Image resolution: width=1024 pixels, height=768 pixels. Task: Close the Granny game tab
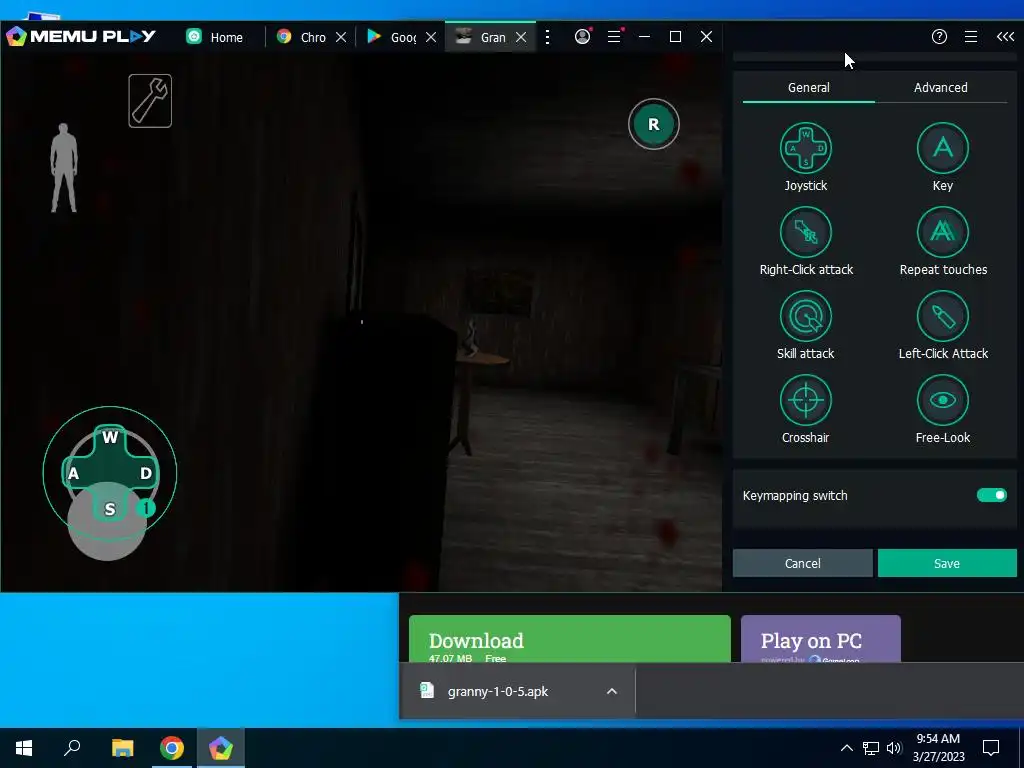tap(521, 37)
